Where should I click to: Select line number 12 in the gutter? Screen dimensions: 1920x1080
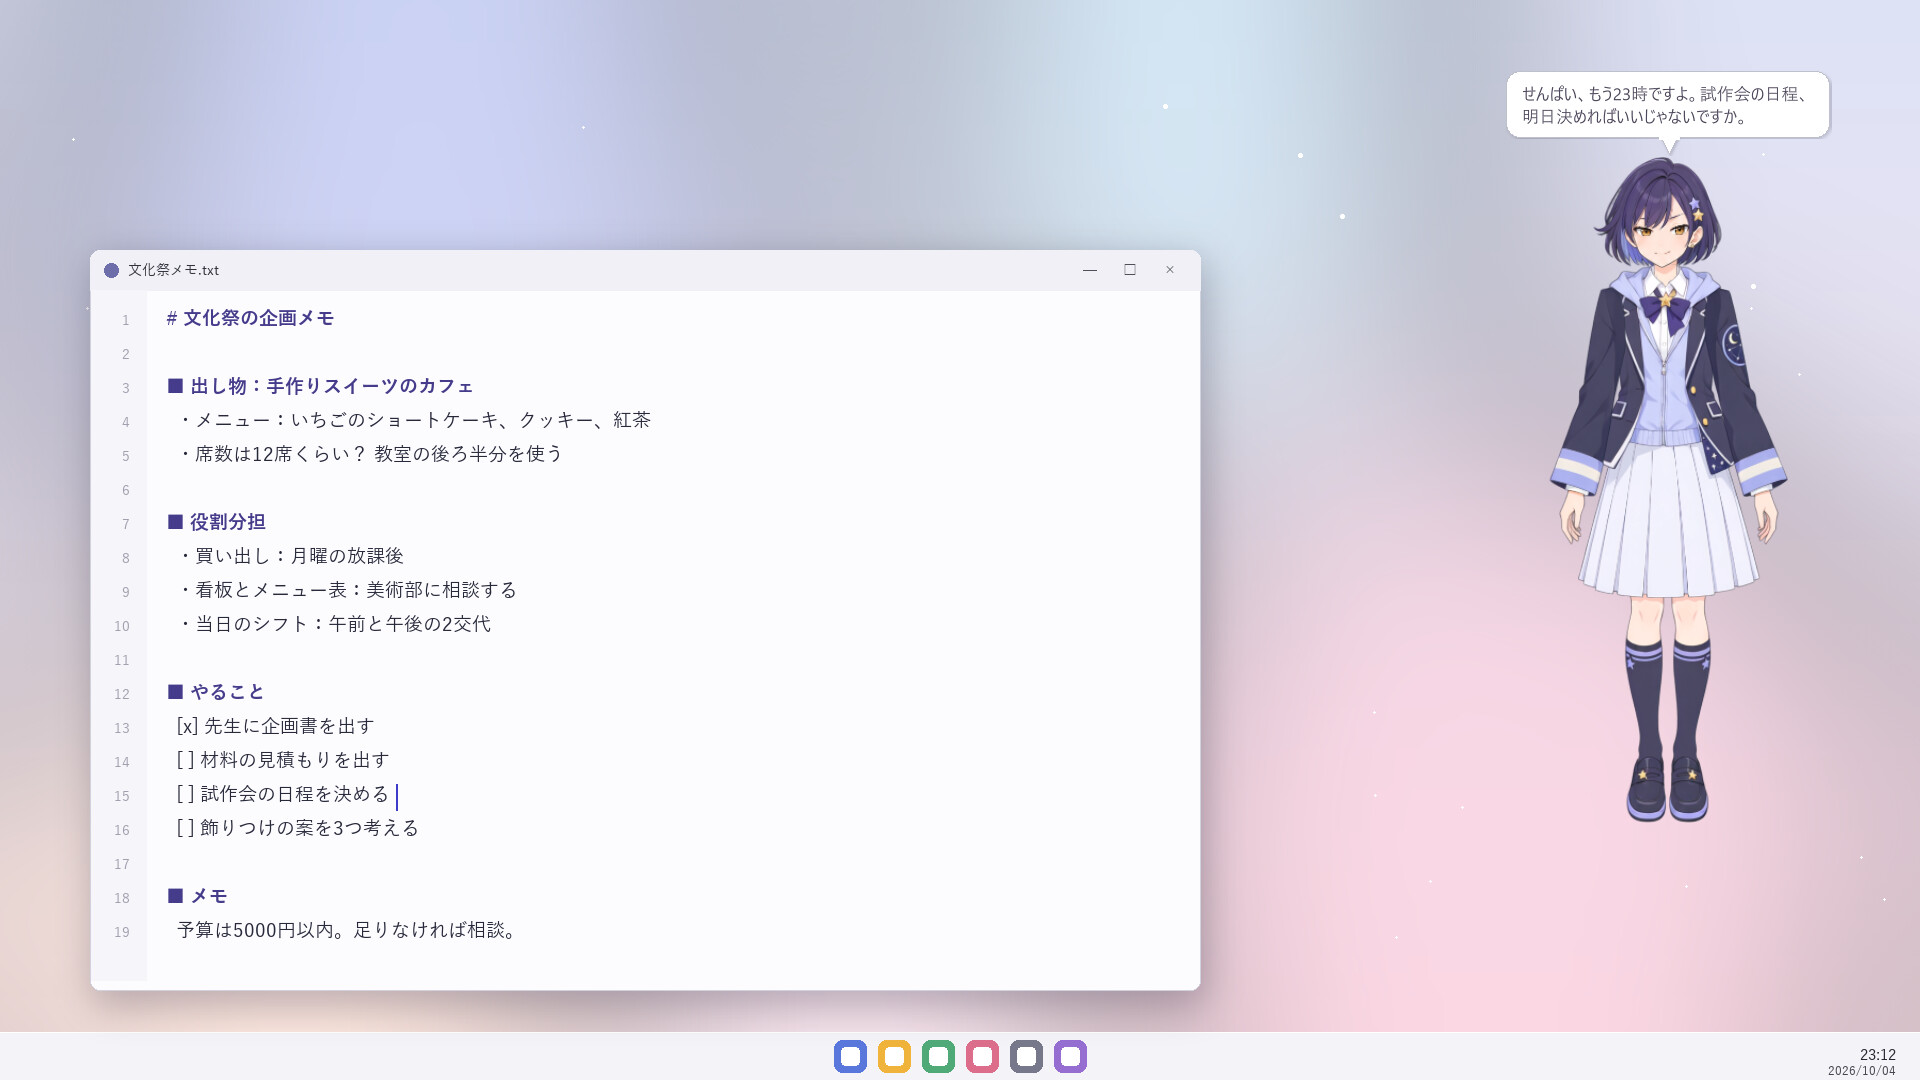click(x=122, y=694)
